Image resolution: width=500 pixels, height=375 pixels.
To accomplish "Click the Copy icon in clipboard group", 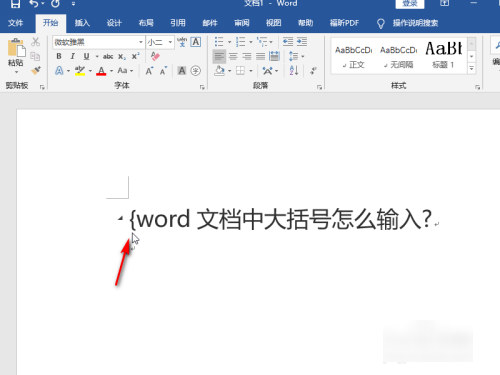I will 35,56.
